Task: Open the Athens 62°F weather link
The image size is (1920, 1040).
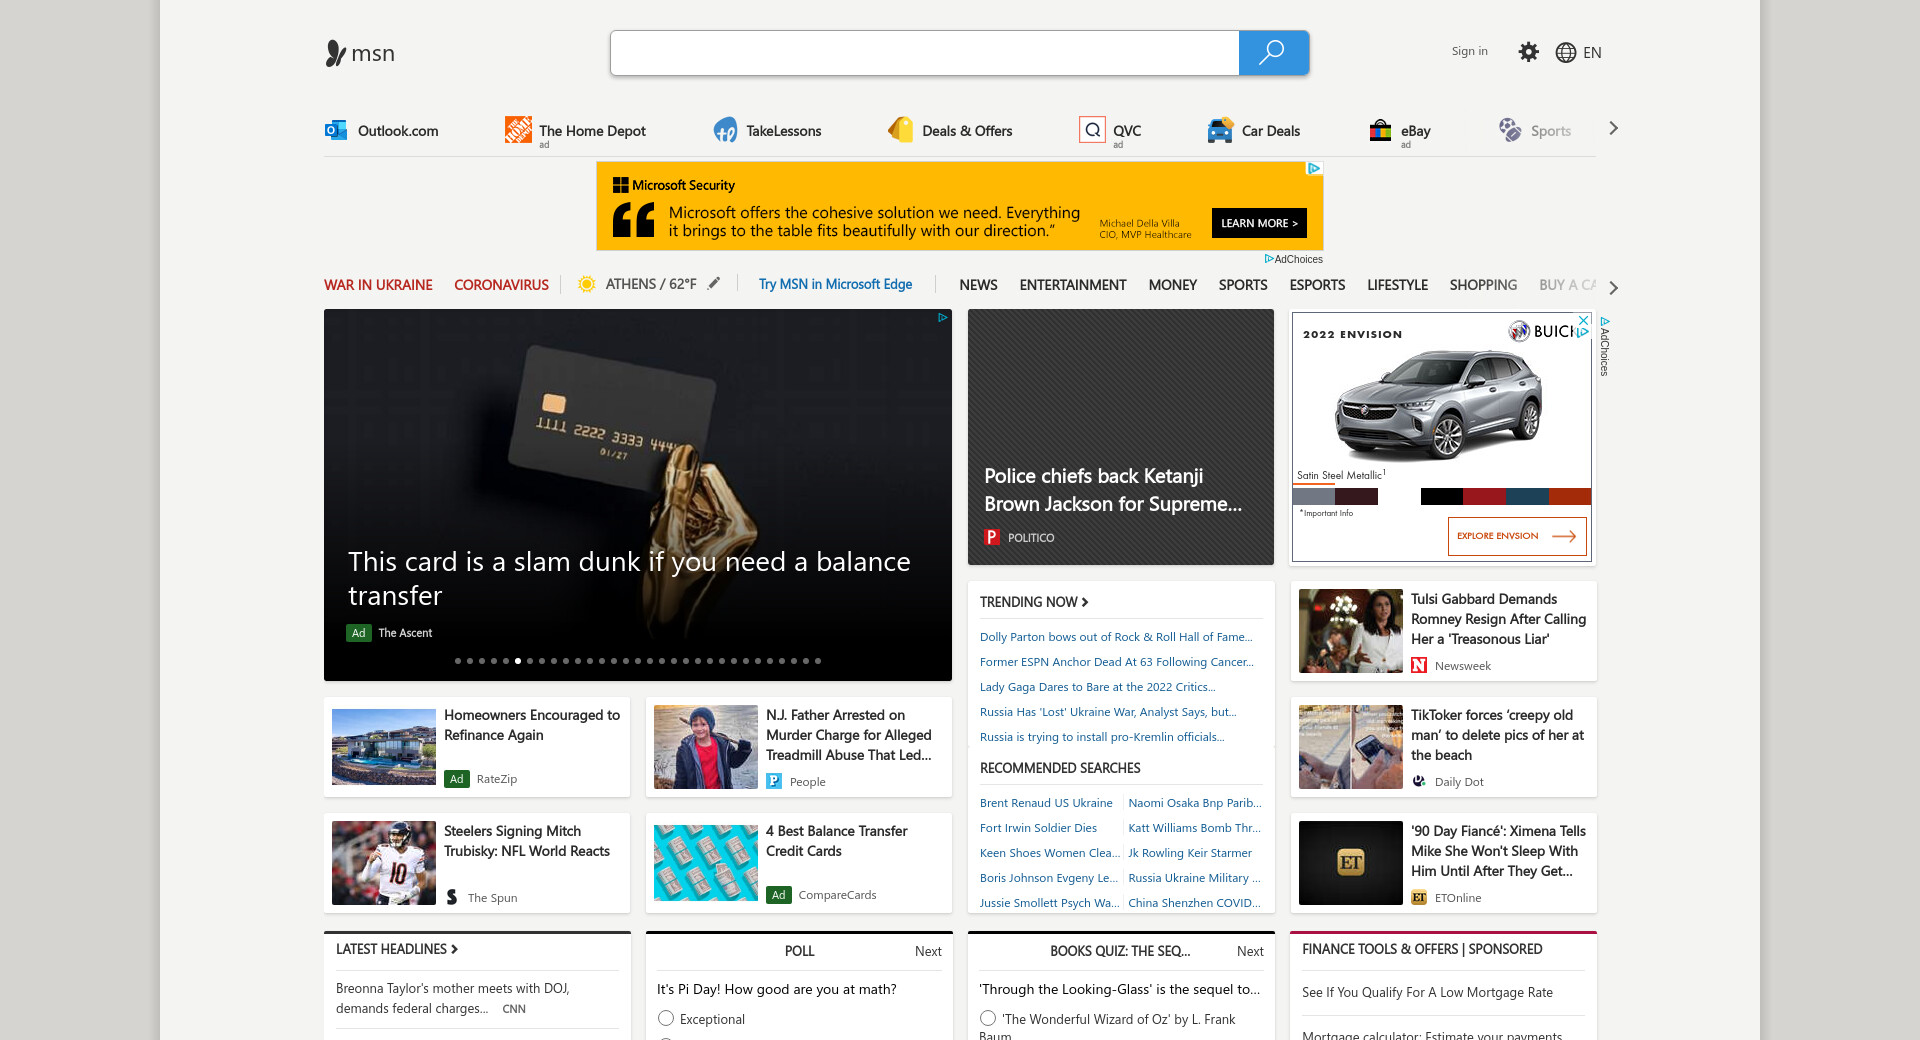Action: [x=651, y=284]
